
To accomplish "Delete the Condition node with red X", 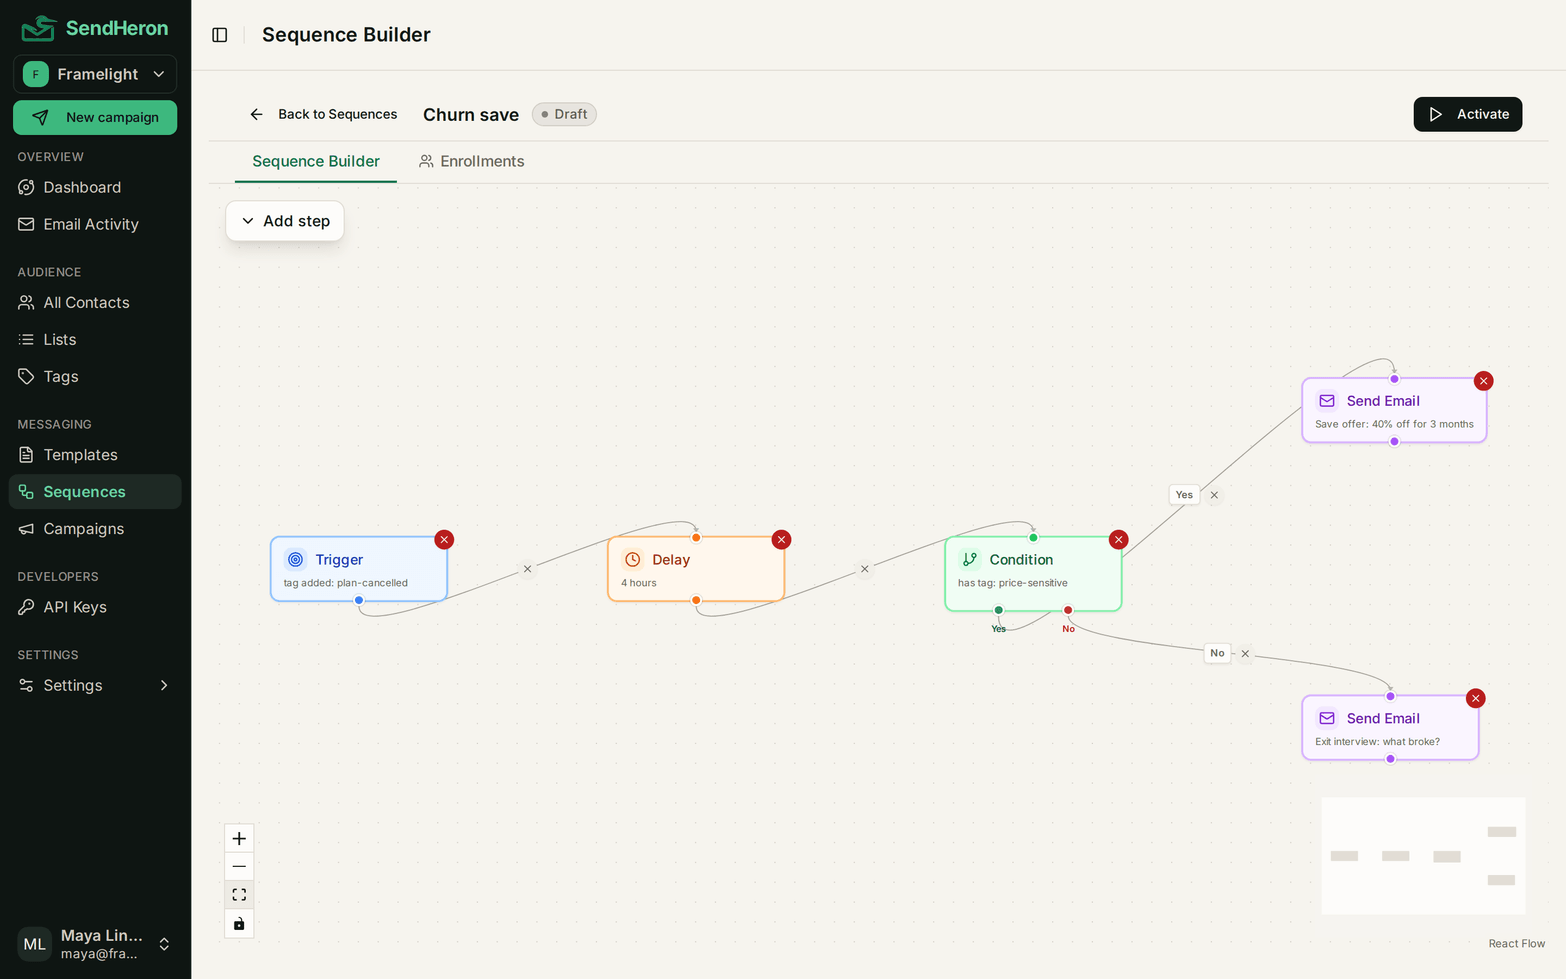I will click(x=1118, y=540).
